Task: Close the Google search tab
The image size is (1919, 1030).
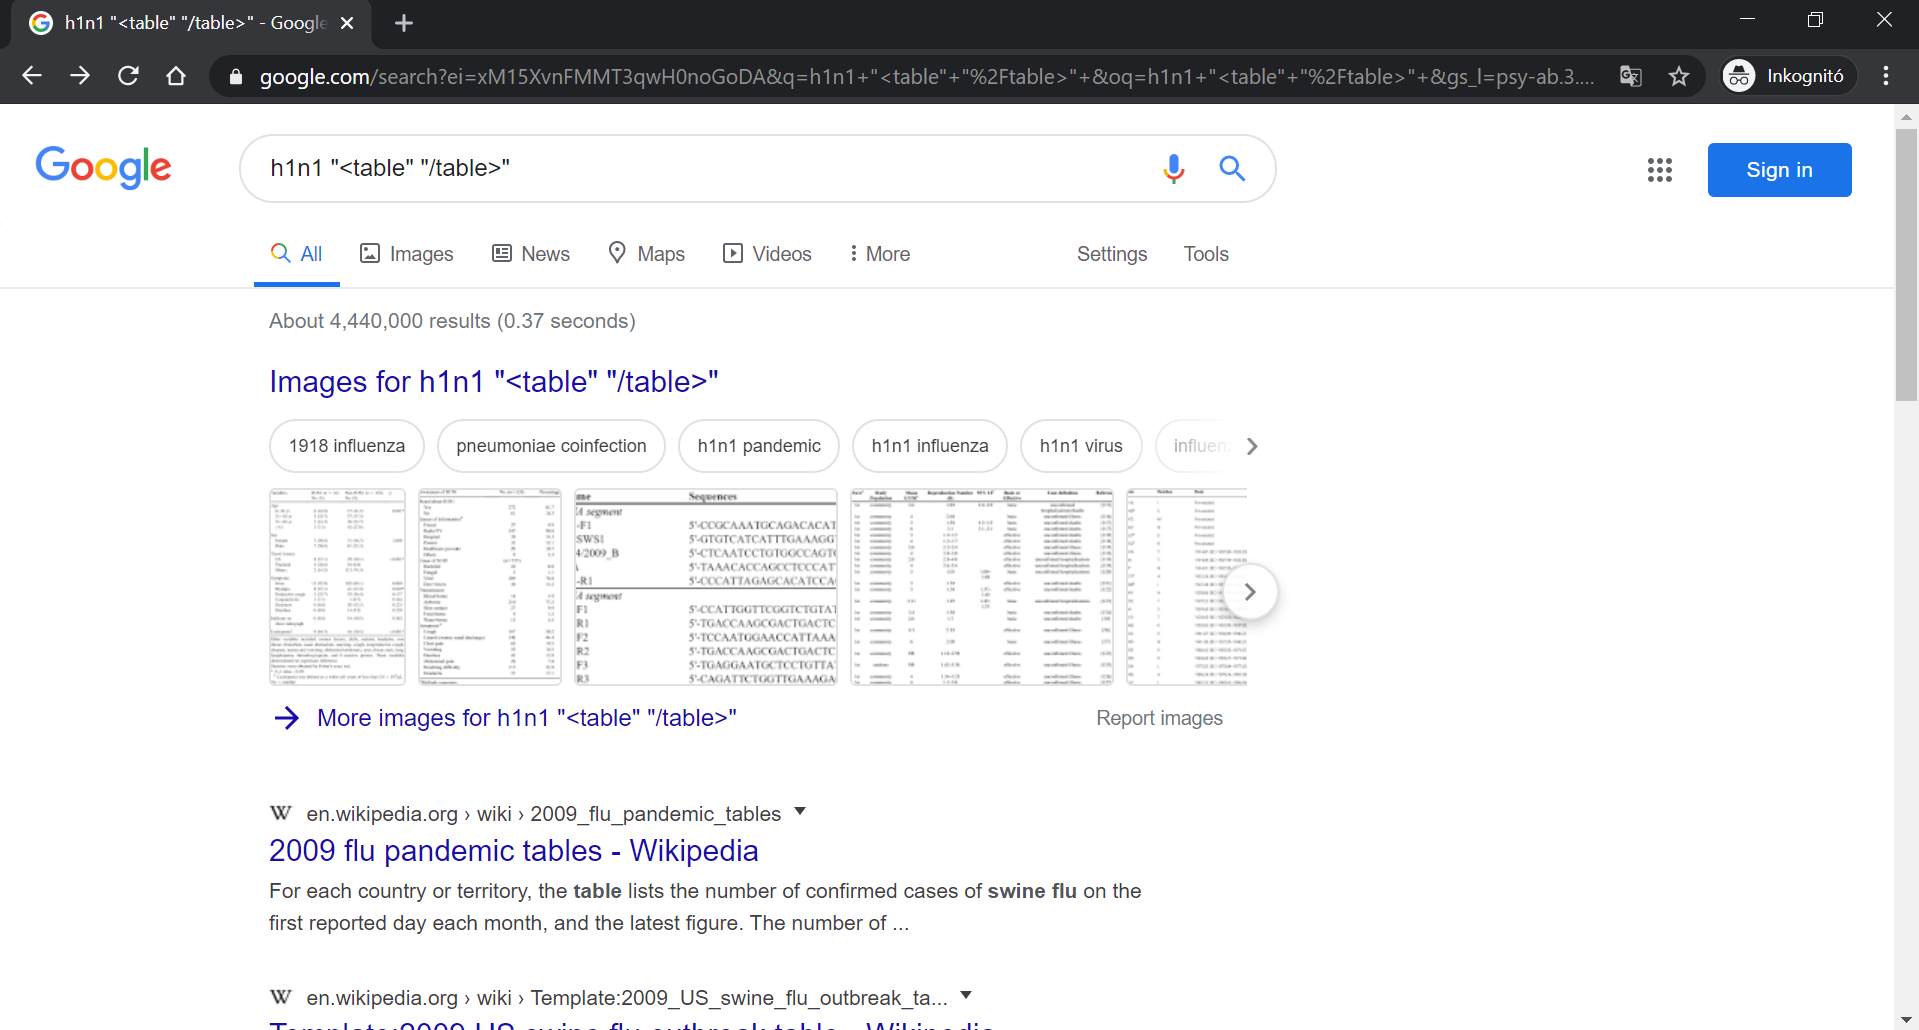Action: click(347, 23)
